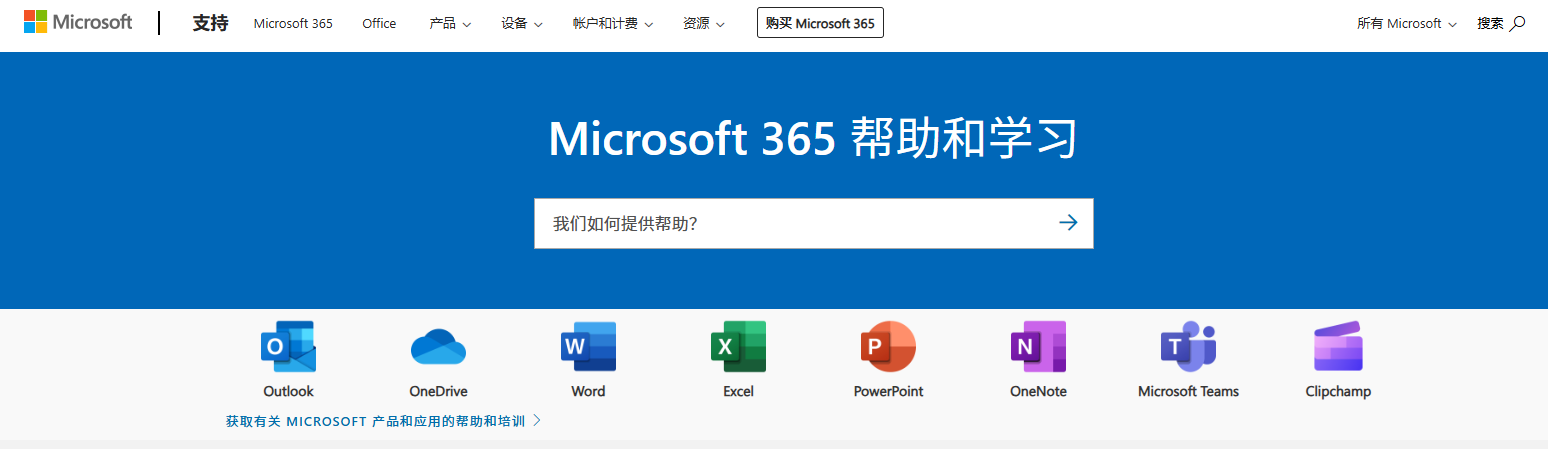The height and width of the screenshot is (449, 1548).
Task: Open 获取有关 MICROSOFT 产品和应用的帮助和培训 link
Action: pyautogui.click(x=383, y=421)
